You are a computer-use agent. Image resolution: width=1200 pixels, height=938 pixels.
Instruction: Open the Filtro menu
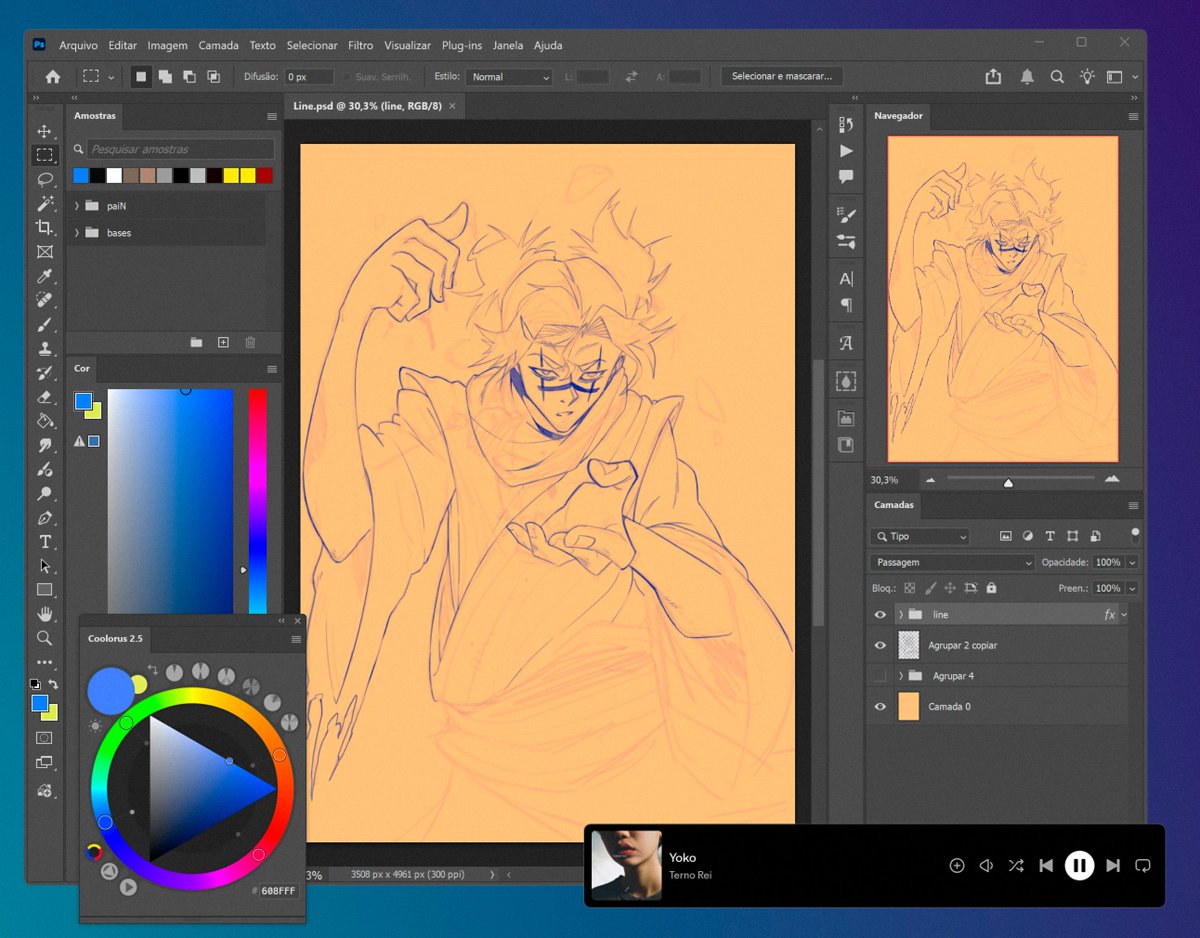(361, 45)
